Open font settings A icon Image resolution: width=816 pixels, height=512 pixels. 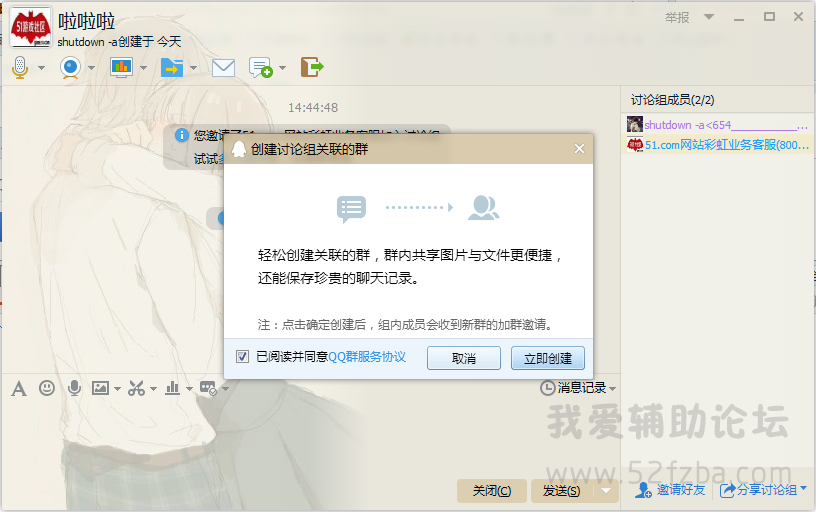19,388
